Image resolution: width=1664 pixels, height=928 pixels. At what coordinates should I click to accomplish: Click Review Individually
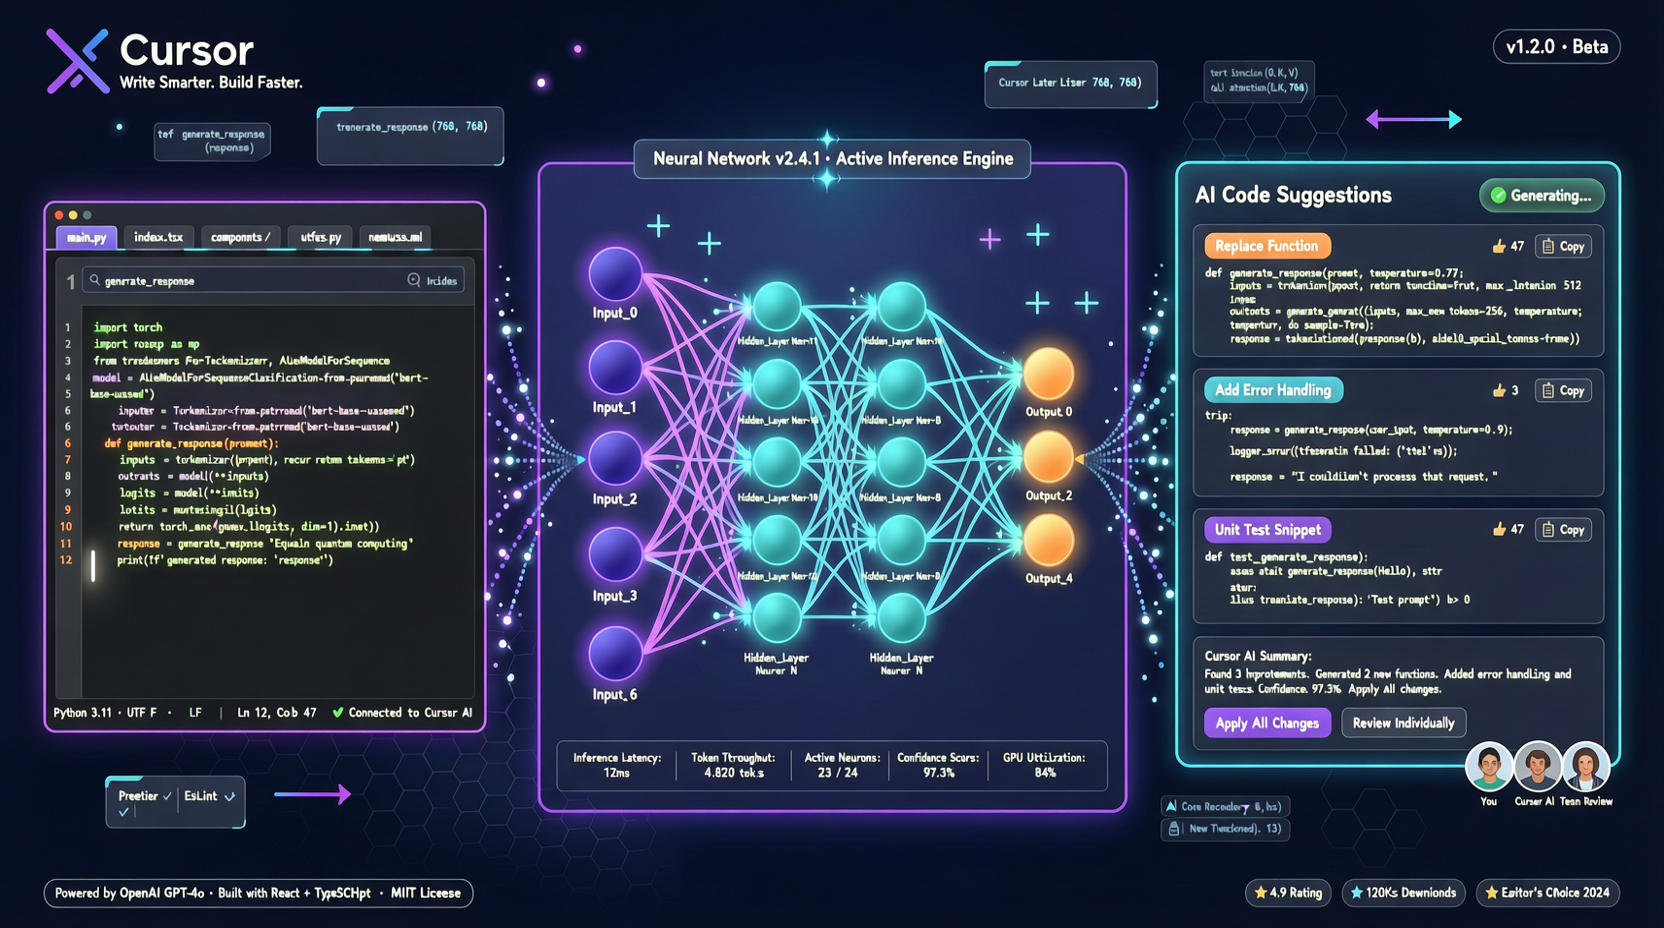point(1403,723)
